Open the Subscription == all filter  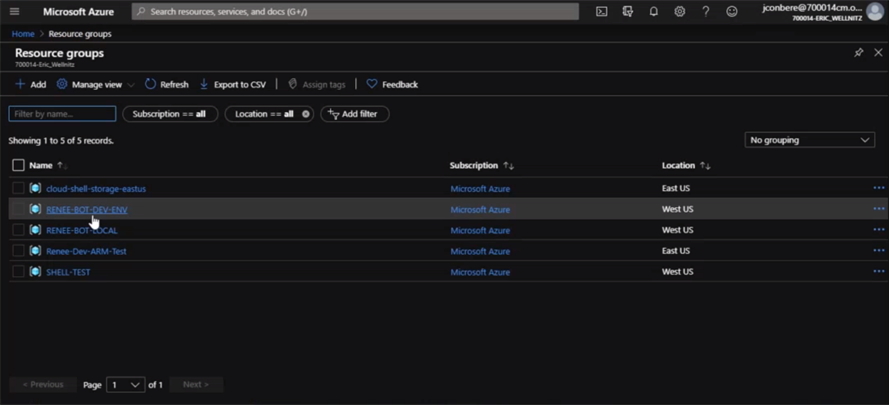[170, 114]
